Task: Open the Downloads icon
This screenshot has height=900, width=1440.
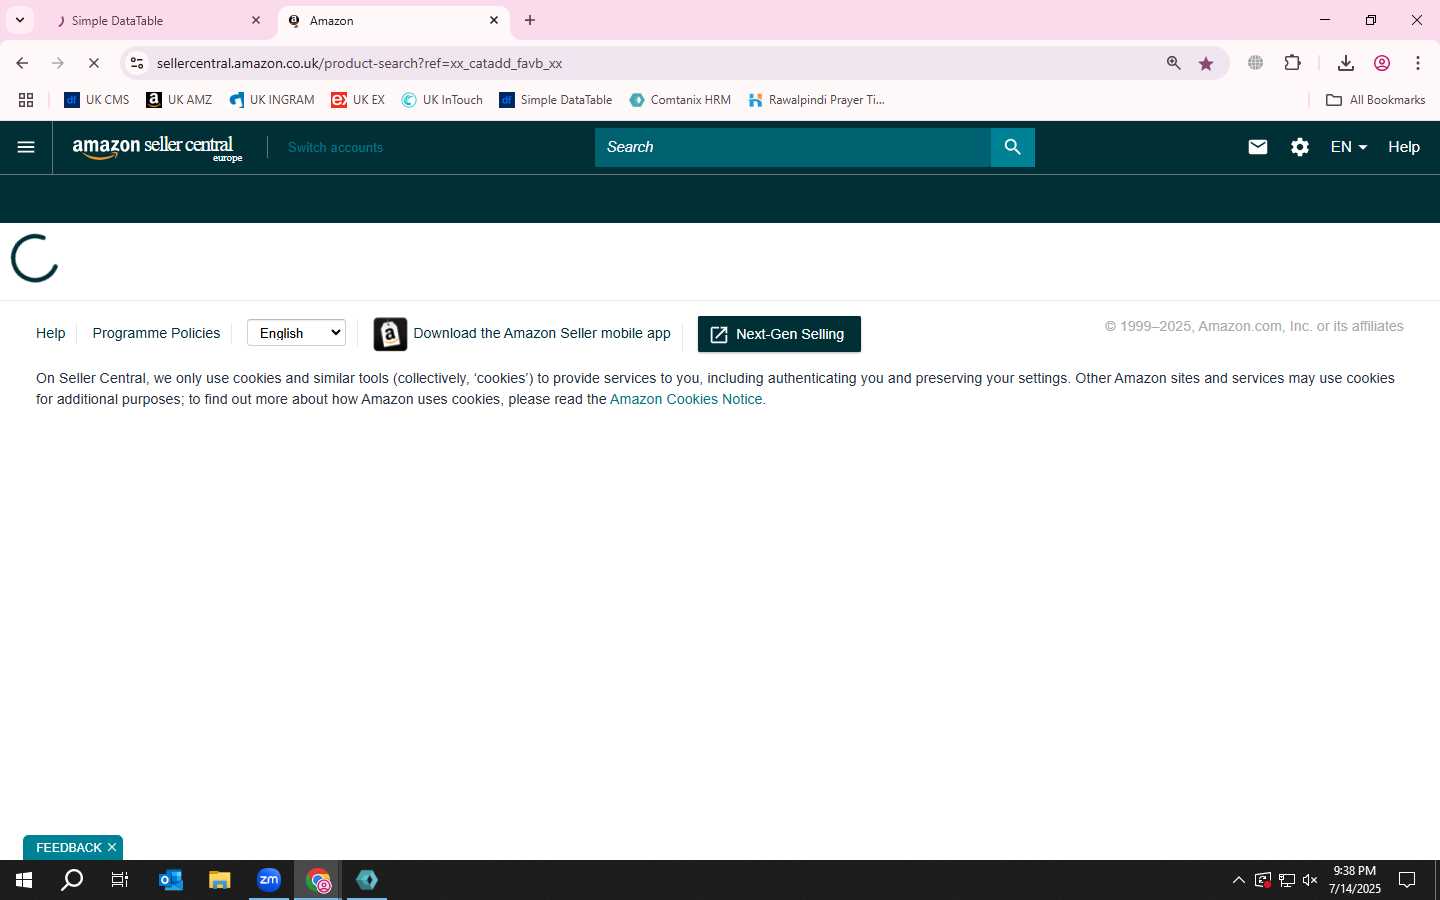Action: pyautogui.click(x=1346, y=63)
